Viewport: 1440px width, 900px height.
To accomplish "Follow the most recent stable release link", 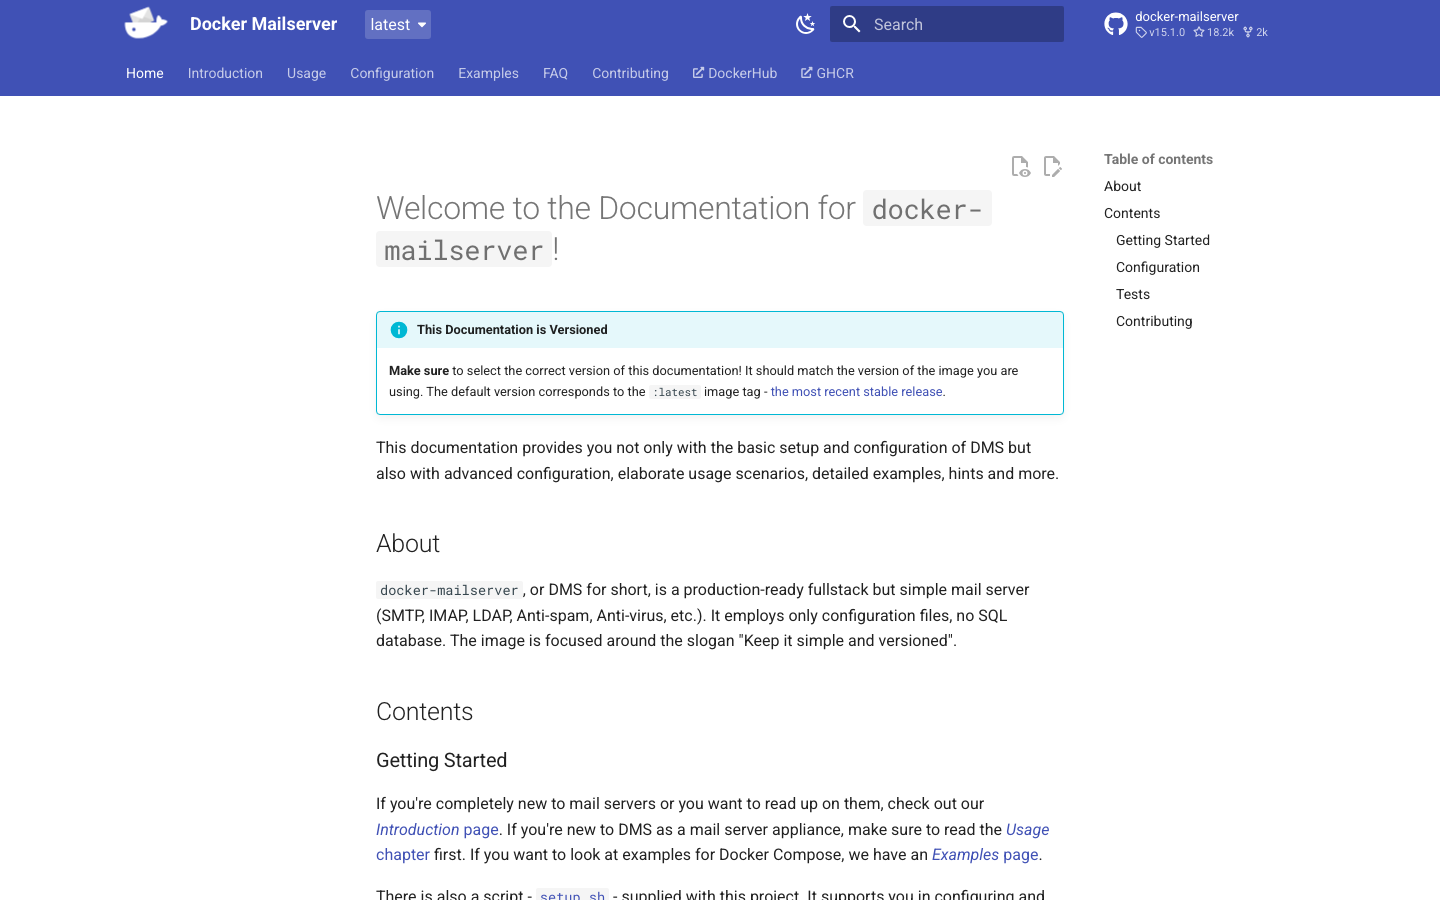I will click(856, 391).
